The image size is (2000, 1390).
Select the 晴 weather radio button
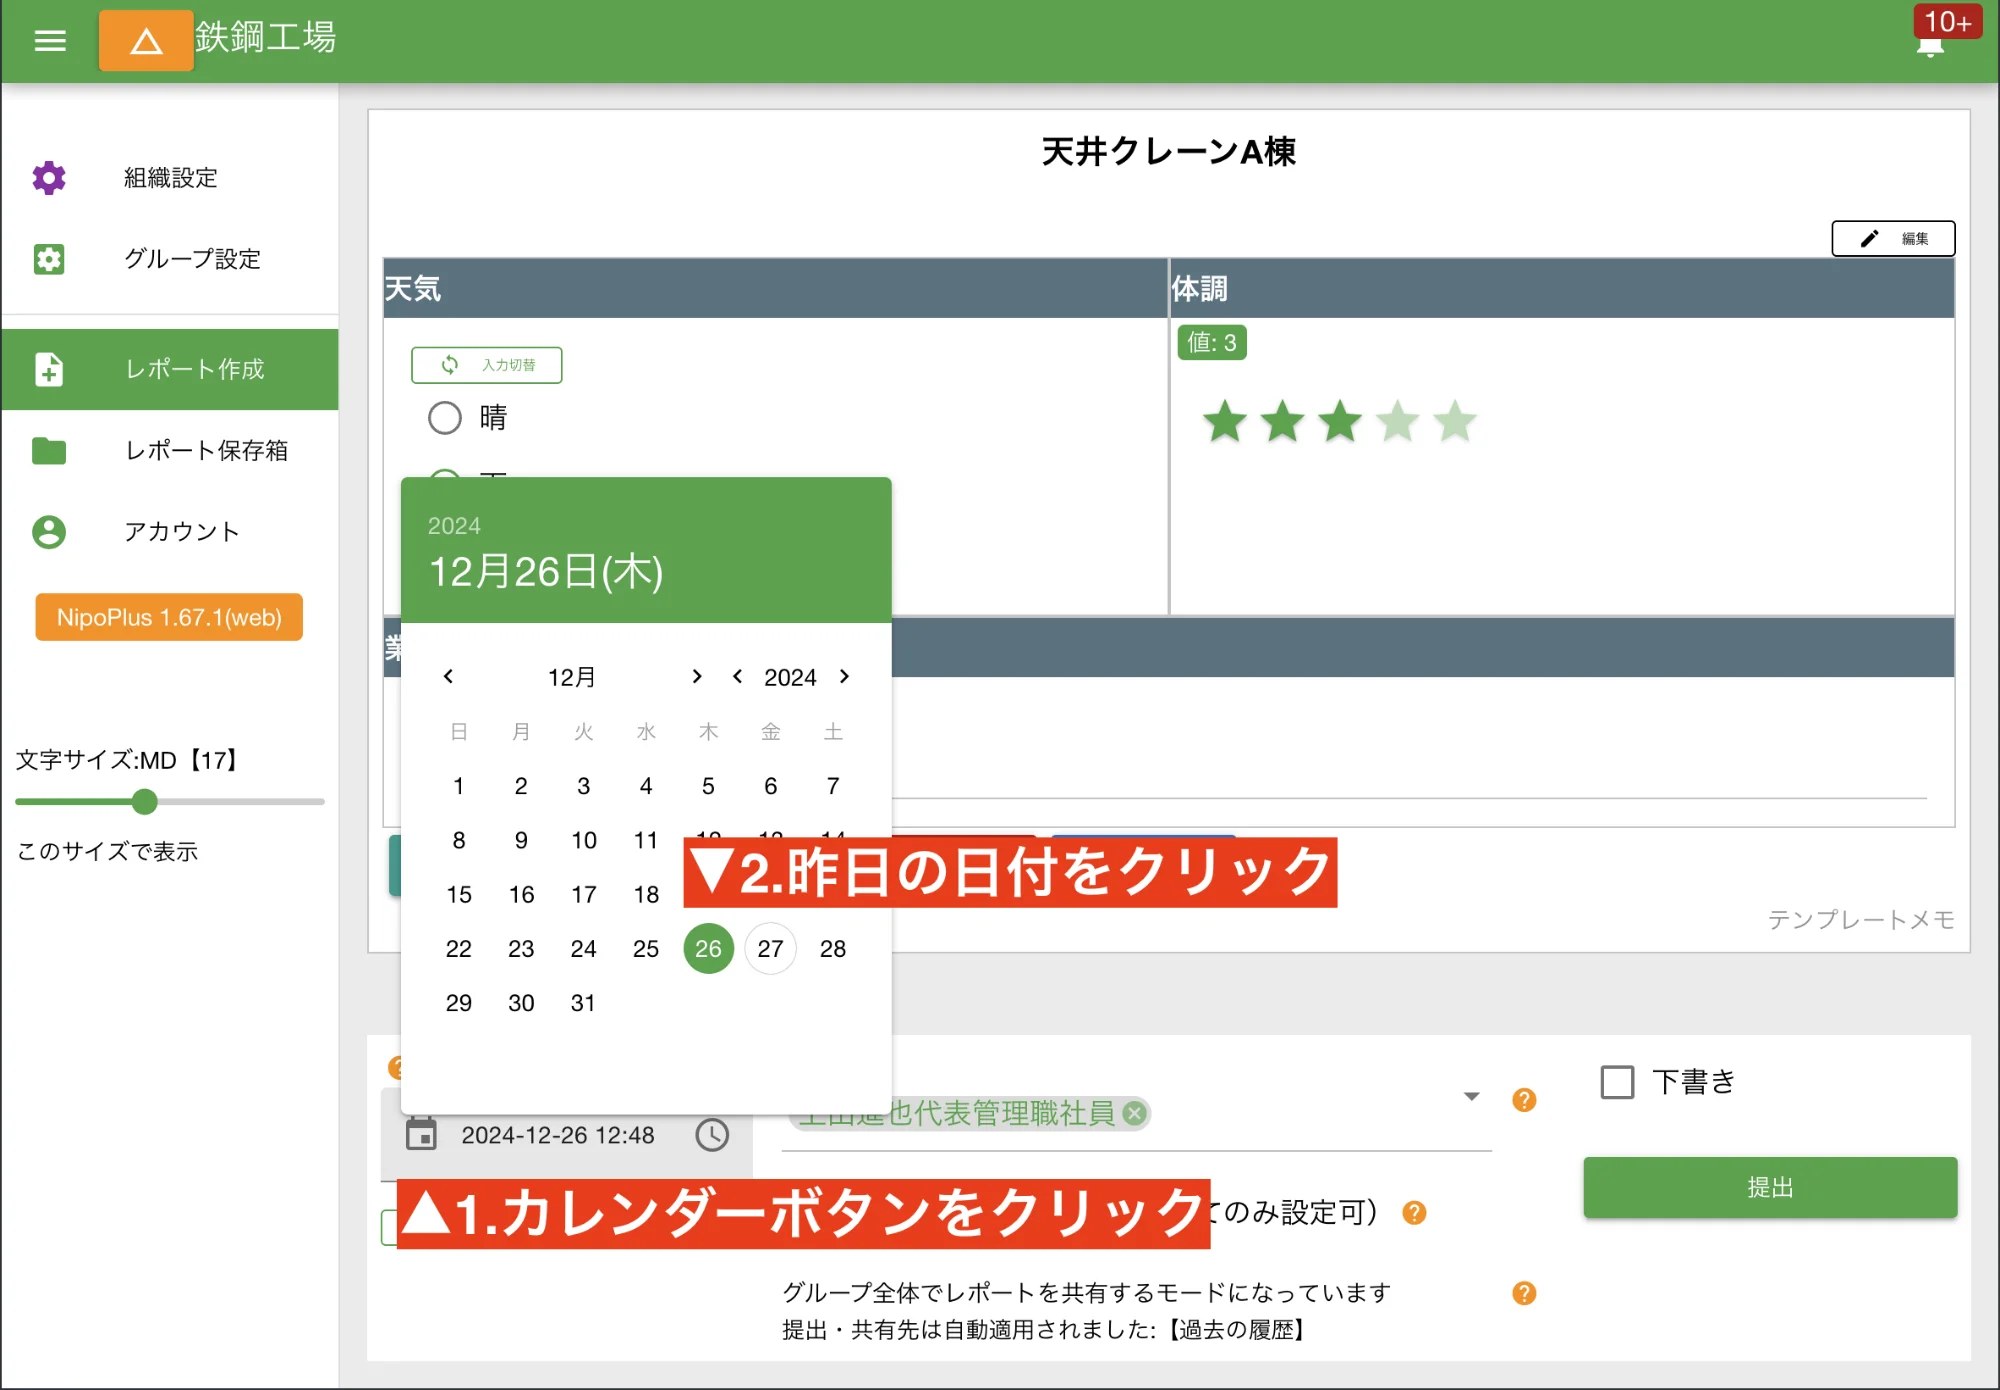coord(446,417)
